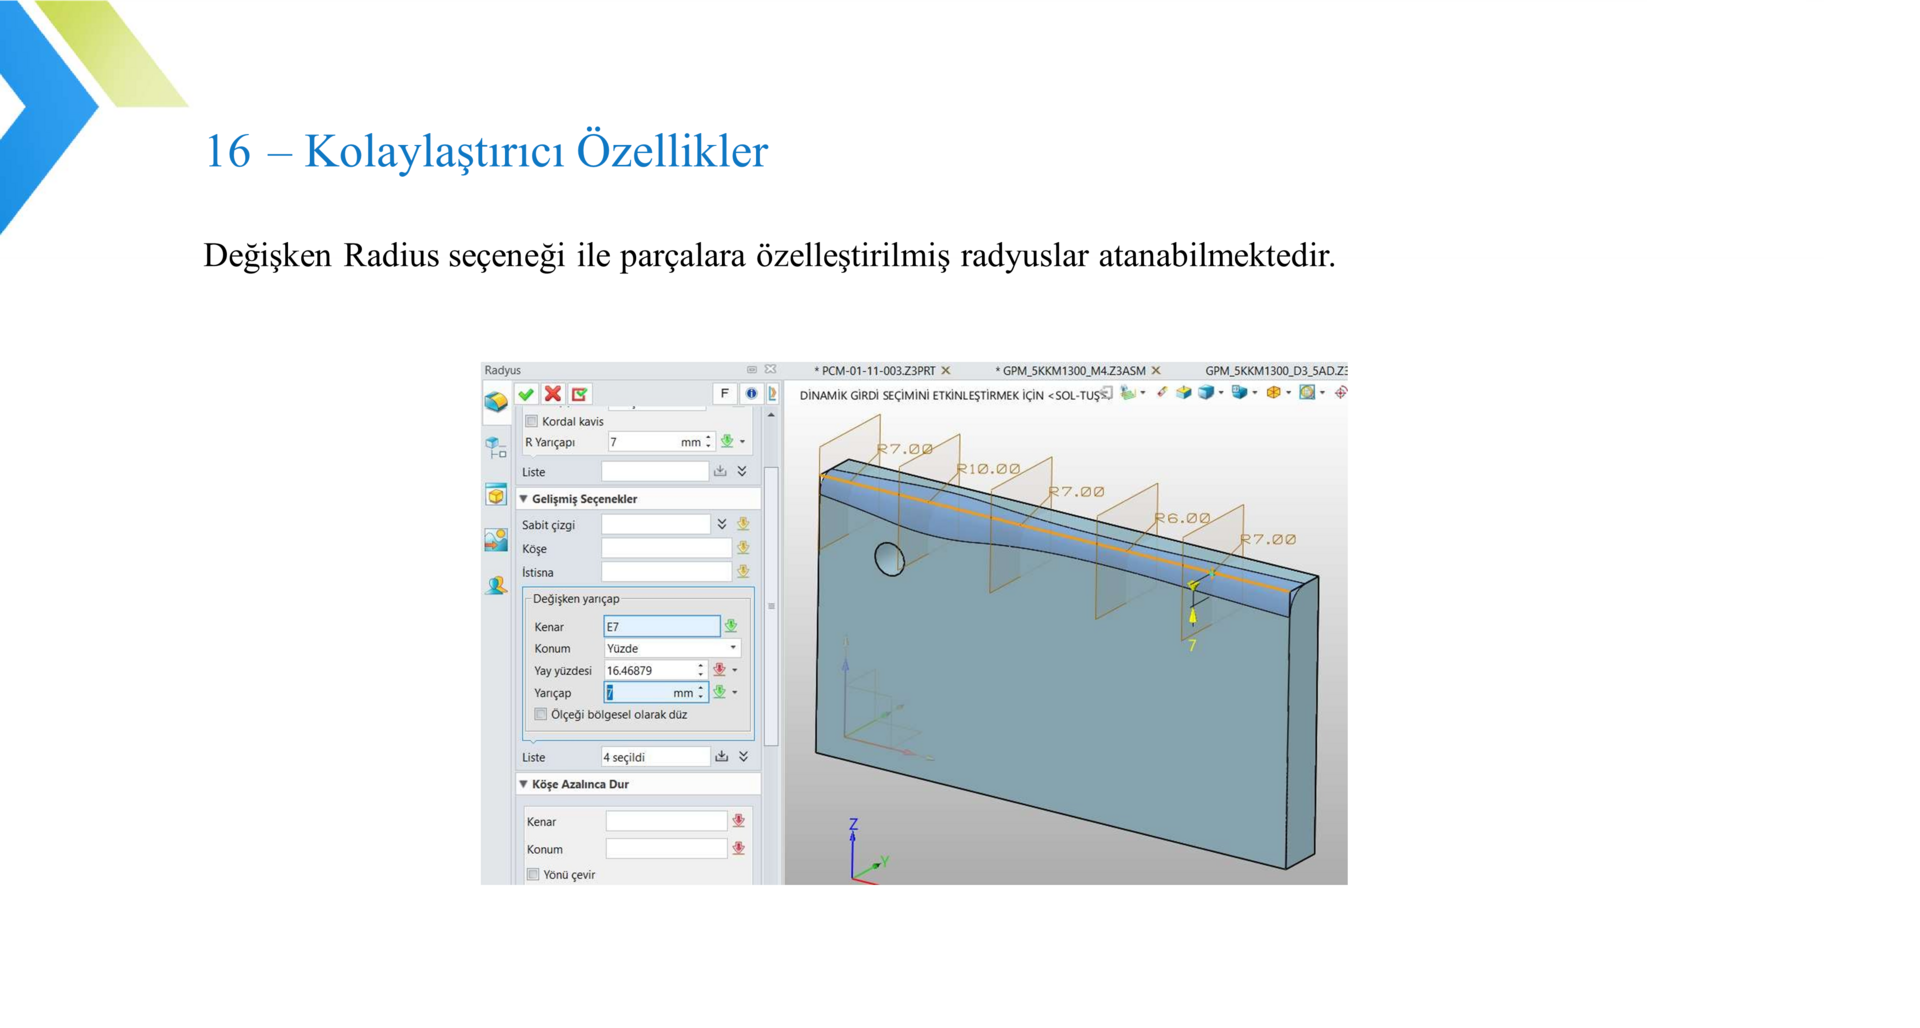The height and width of the screenshot is (1028, 1920).
Task: Check Ölçeği bölgesel olarak düz
Action: (541, 714)
